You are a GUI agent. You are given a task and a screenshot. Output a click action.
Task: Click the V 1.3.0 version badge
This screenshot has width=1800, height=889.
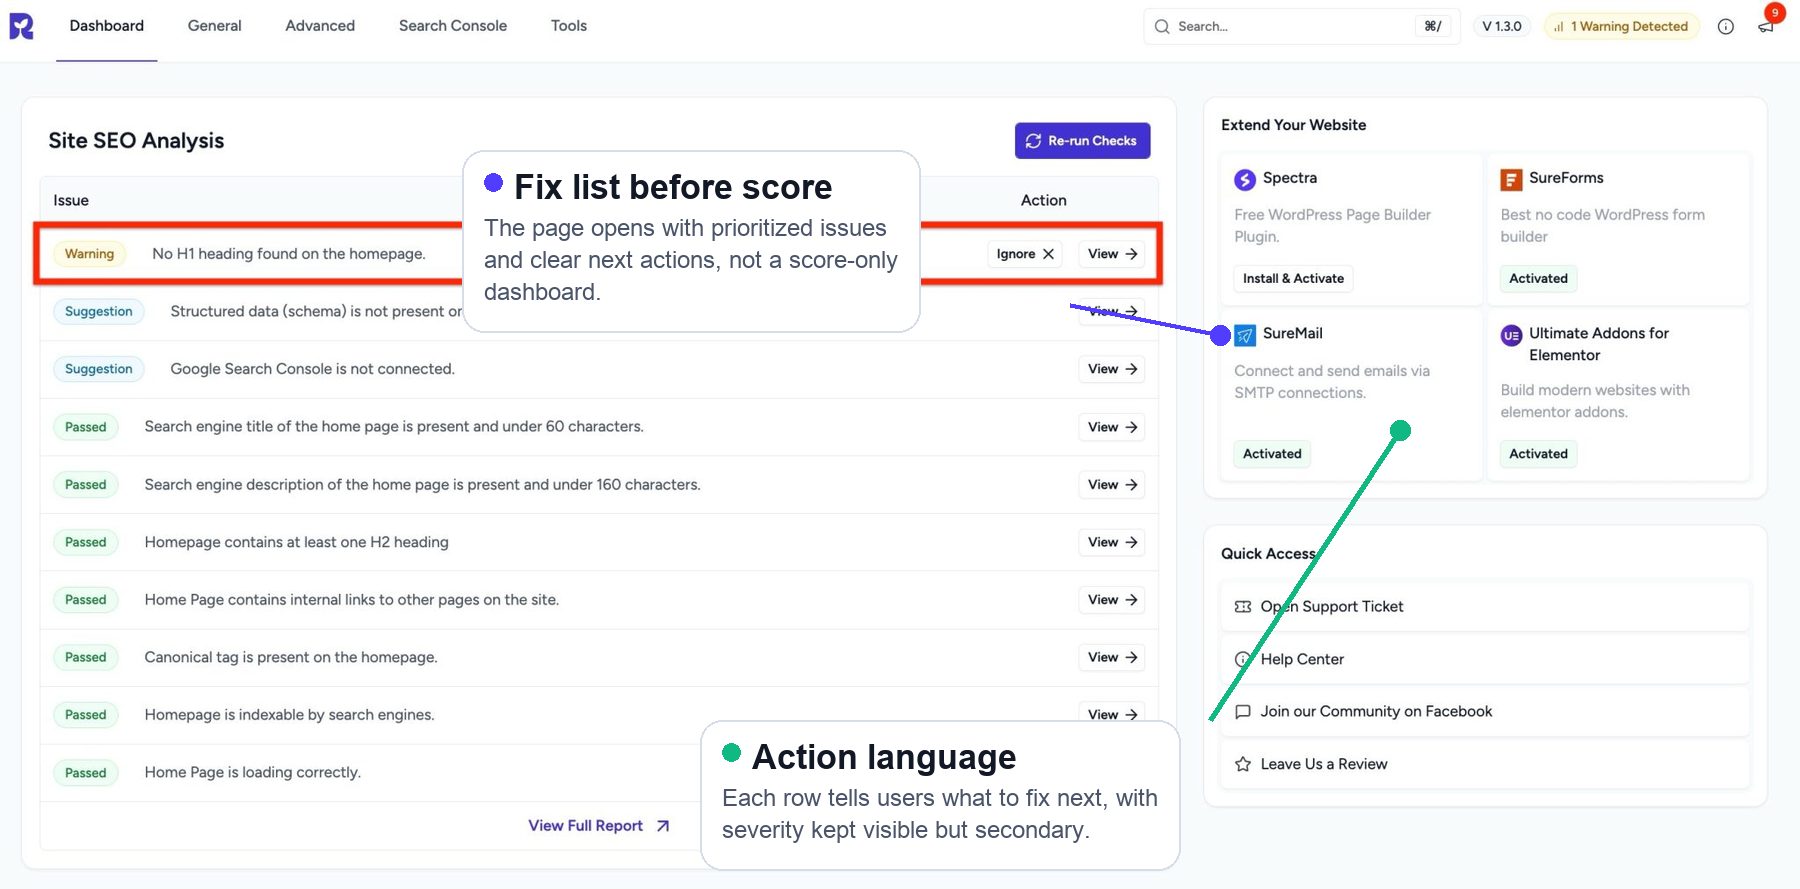1502,26
